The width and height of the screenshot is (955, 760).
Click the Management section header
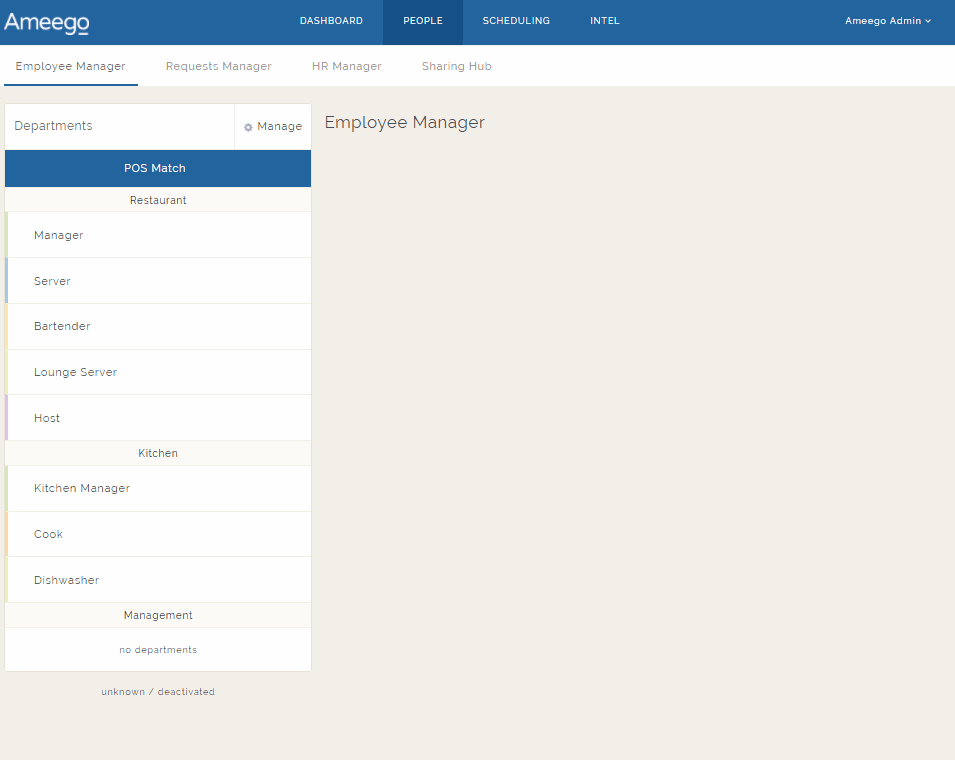(157, 615)
